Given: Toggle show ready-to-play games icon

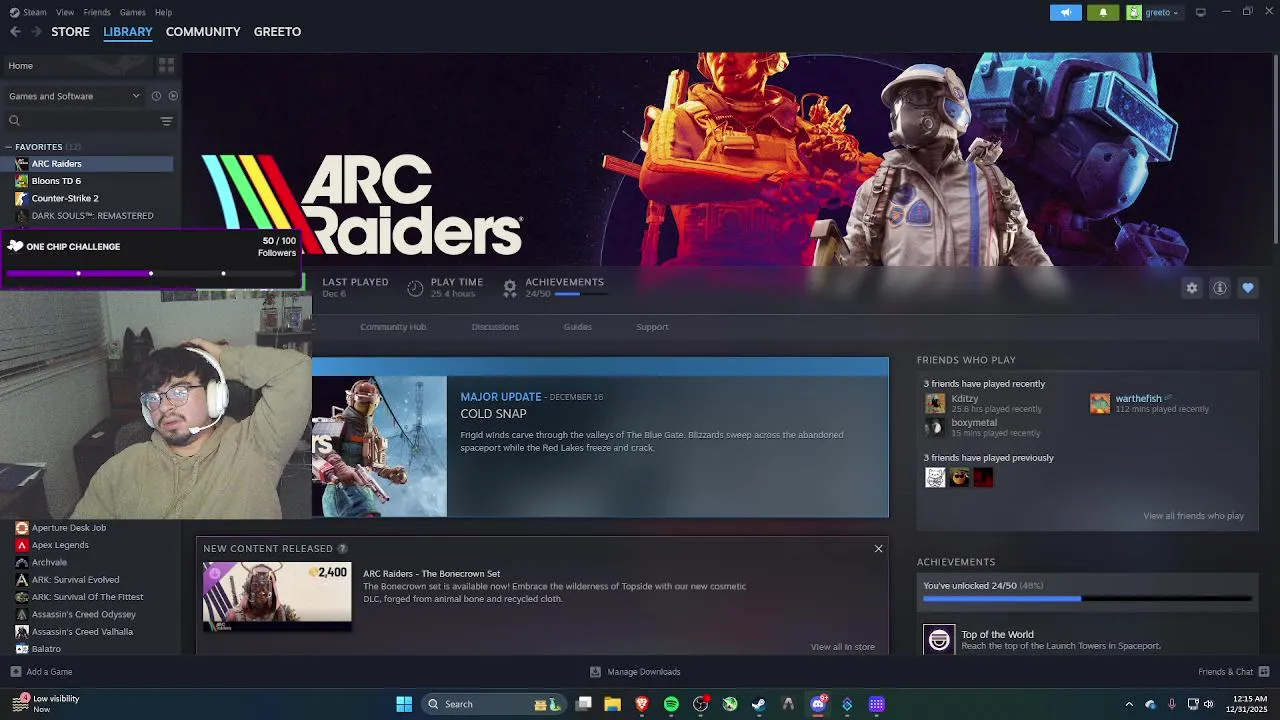Looking at the screenshot, I should coord(173,96).
